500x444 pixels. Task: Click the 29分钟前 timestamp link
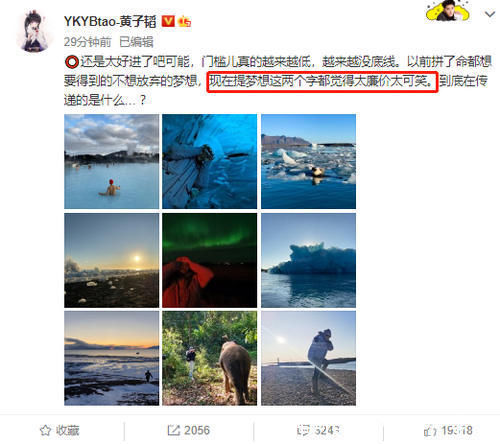(88, 42)
